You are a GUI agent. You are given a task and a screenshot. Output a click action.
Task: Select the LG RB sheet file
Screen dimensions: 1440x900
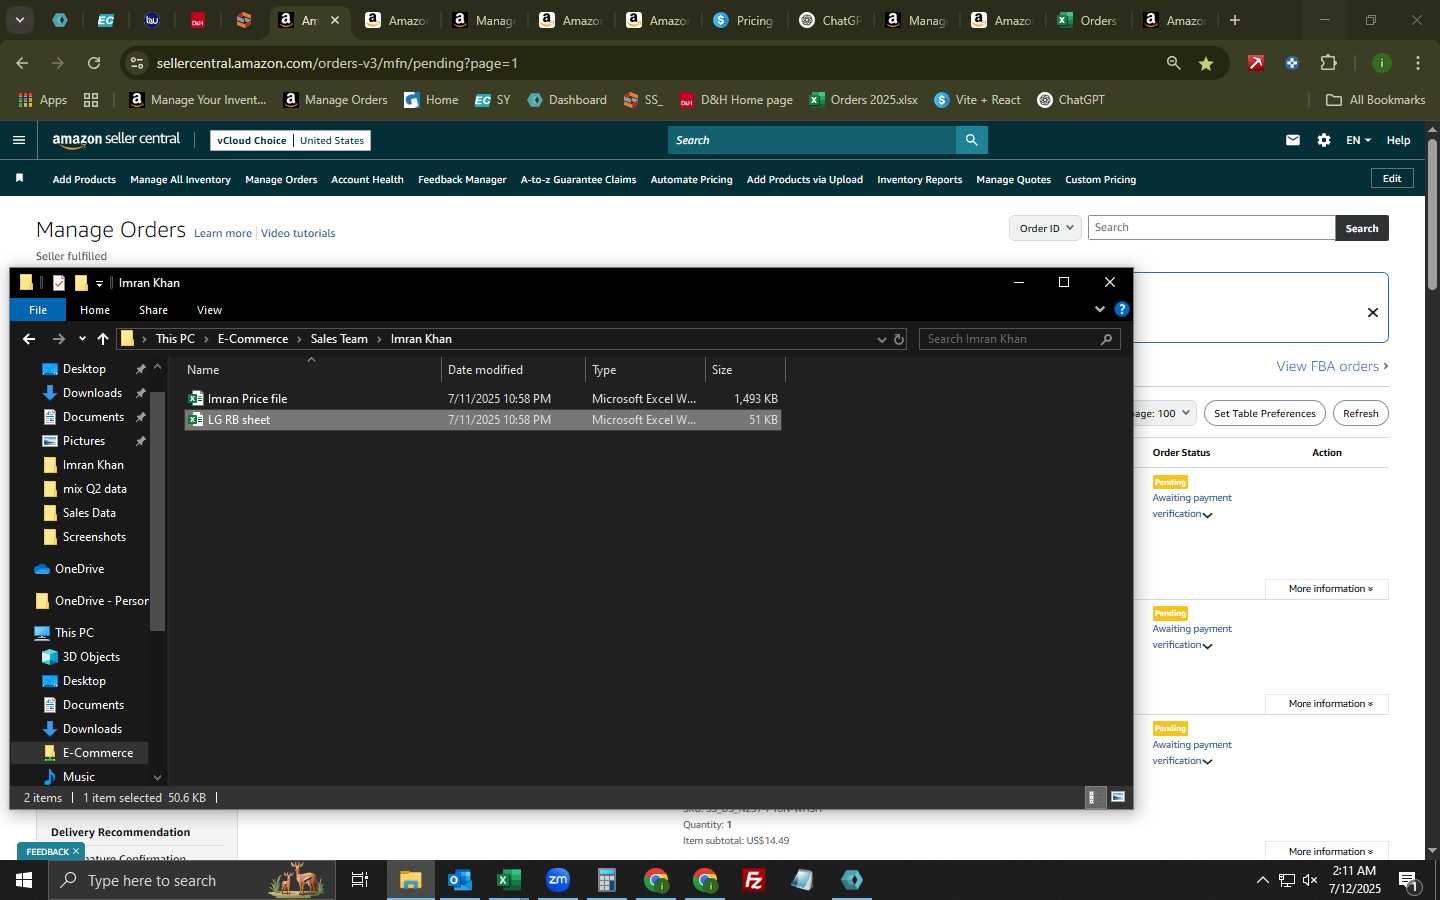[x=483, y=420]
